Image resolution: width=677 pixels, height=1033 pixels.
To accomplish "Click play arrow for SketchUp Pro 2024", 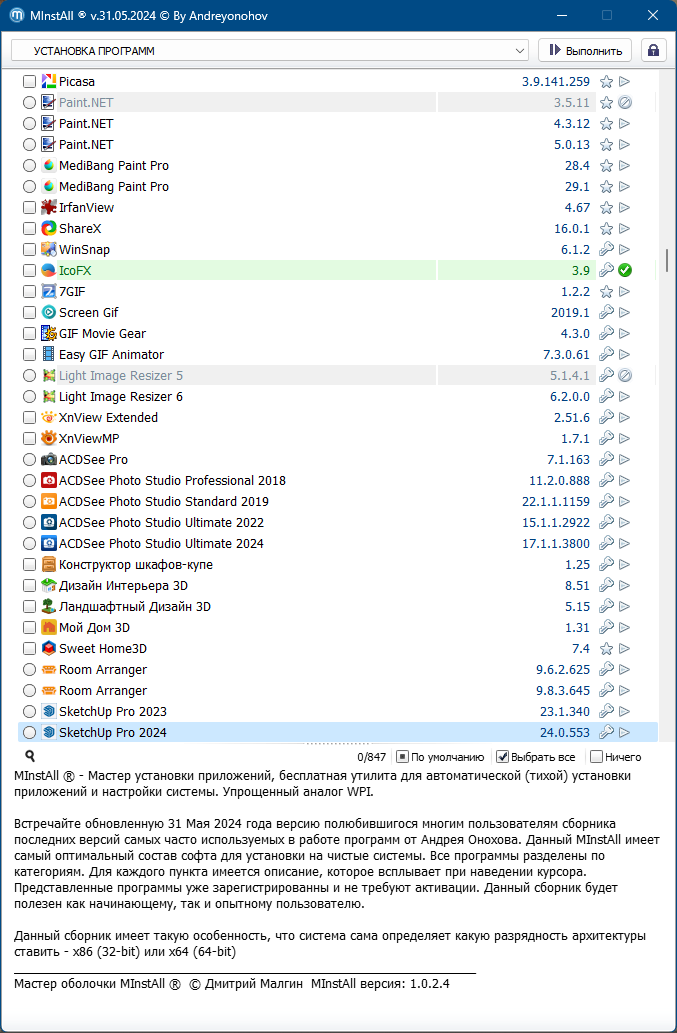I will coord(624,732).
